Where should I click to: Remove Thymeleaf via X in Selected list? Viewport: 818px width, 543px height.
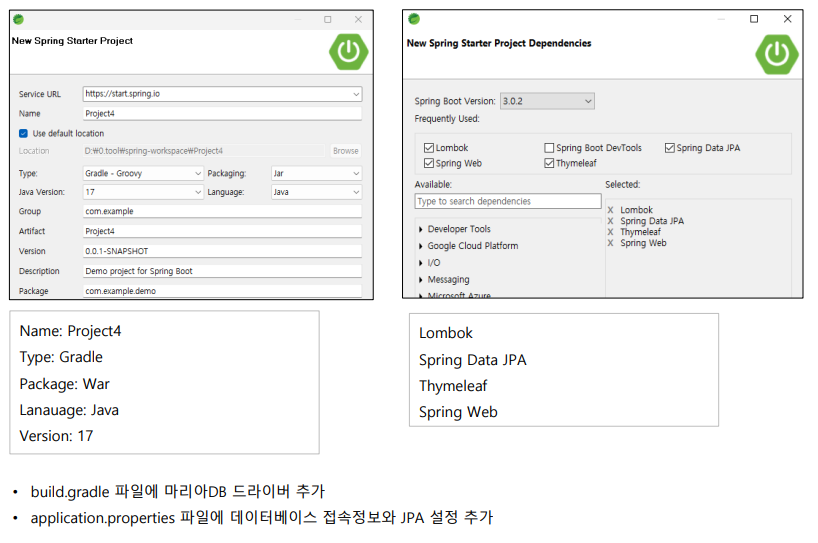pos(610,232)
